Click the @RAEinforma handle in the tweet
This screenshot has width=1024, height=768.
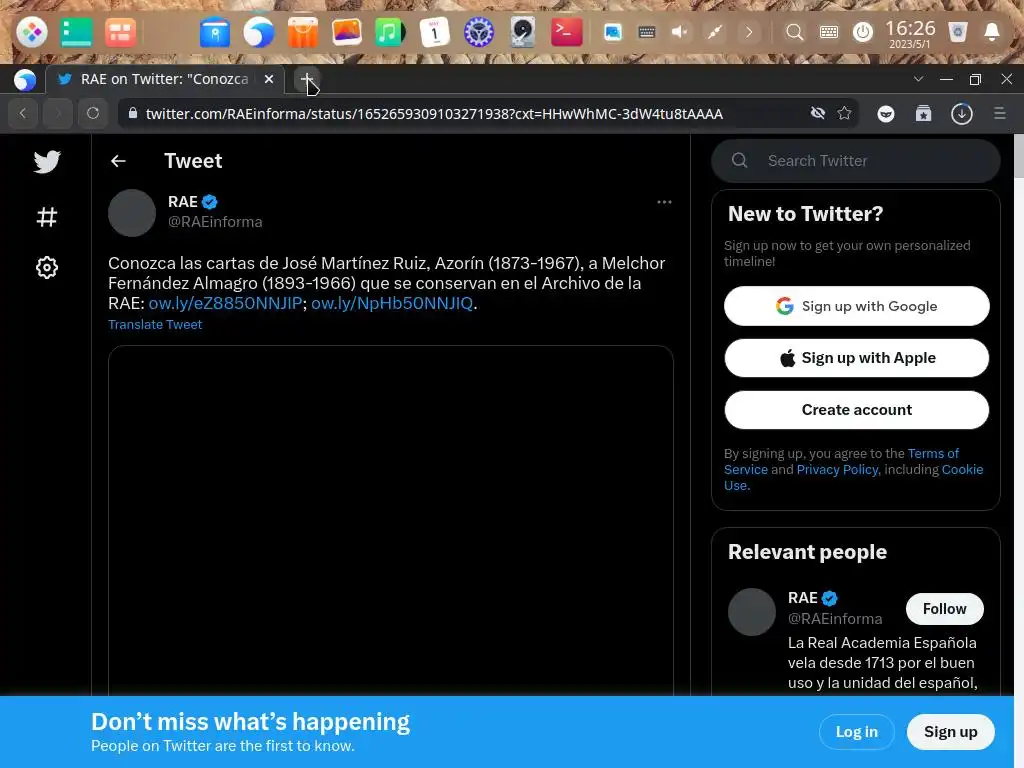click(215, 222)
